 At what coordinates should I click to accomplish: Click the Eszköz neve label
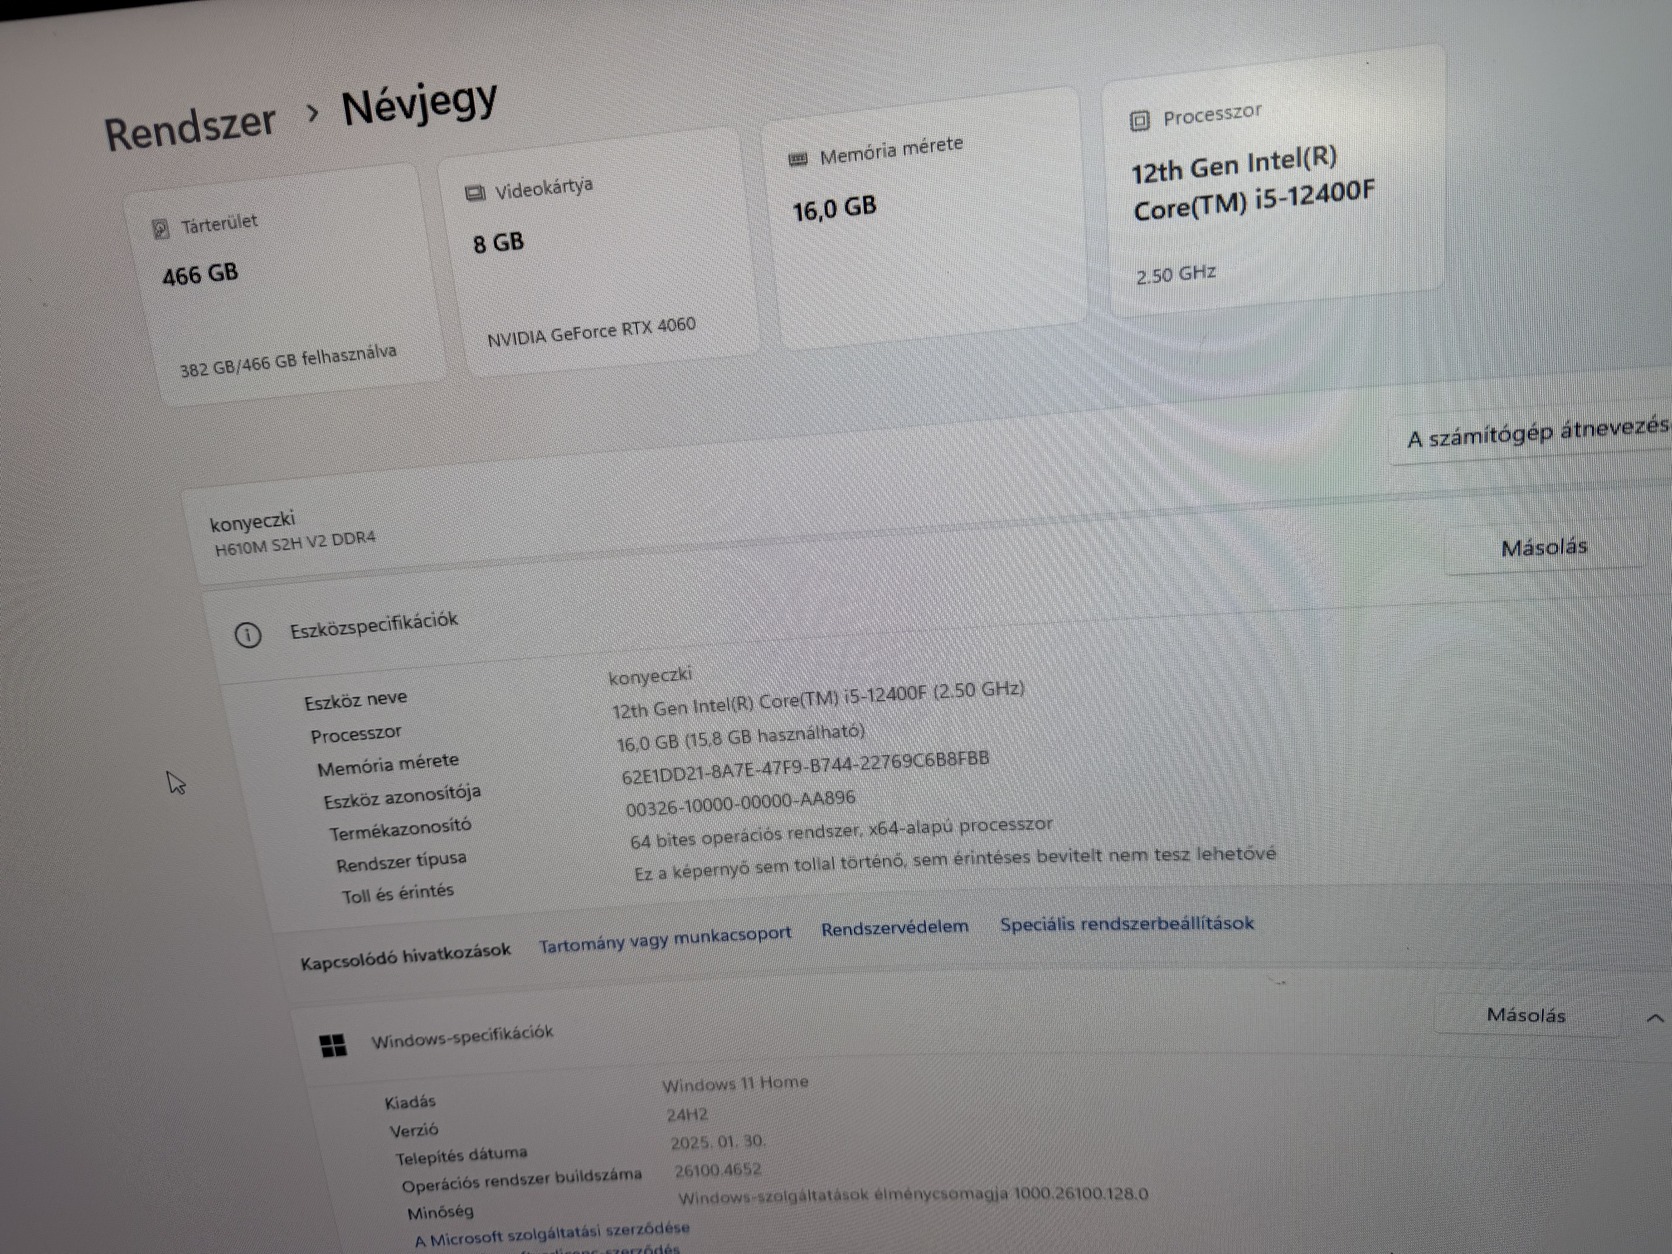tap(355, 699)
